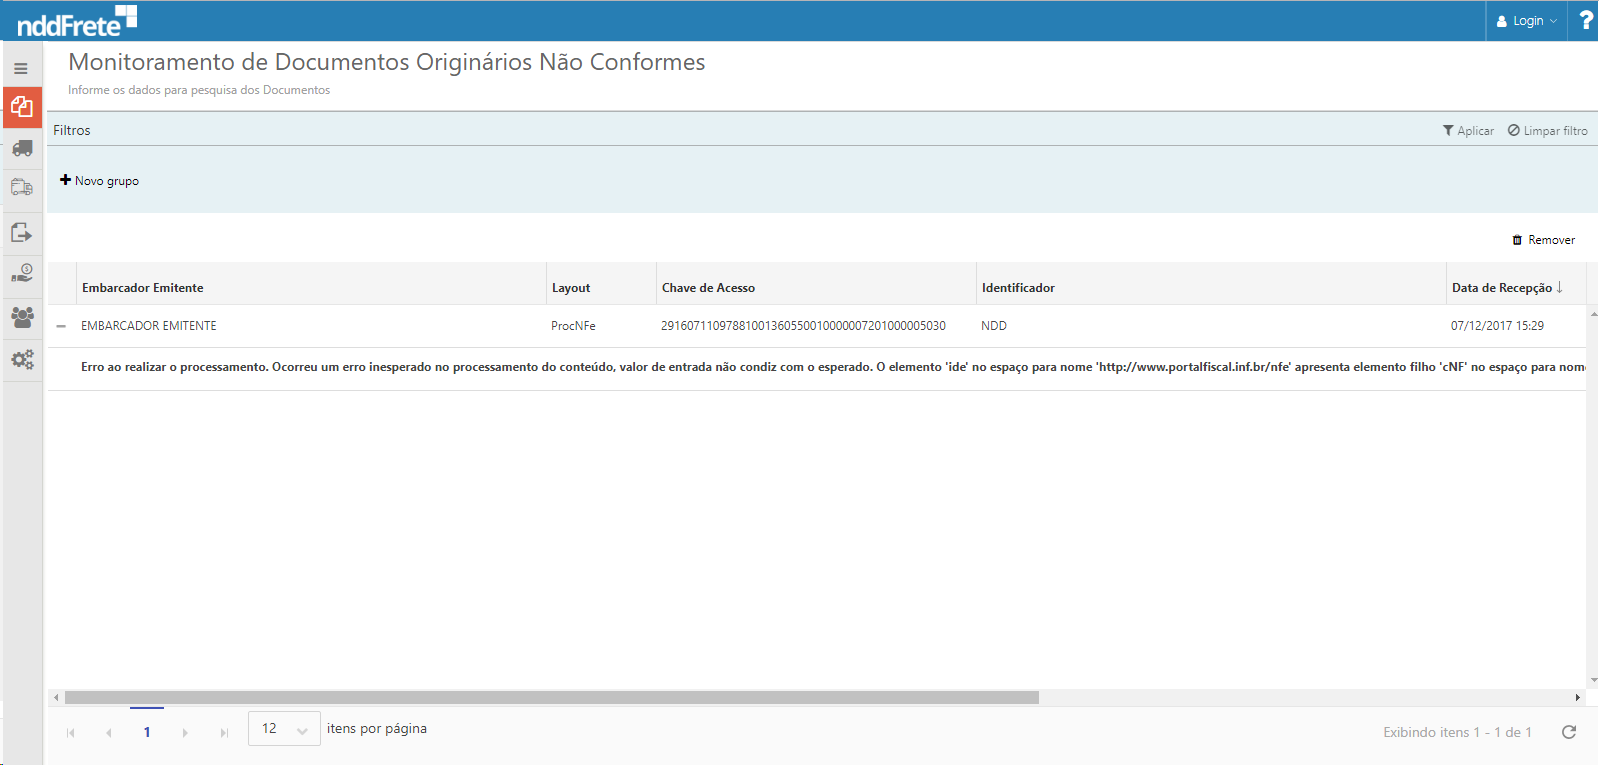Image resolution: width=1600 pixels, height=765 pixels.
Task: Open the payment hand sidebar icon
Action: point(22,273)
